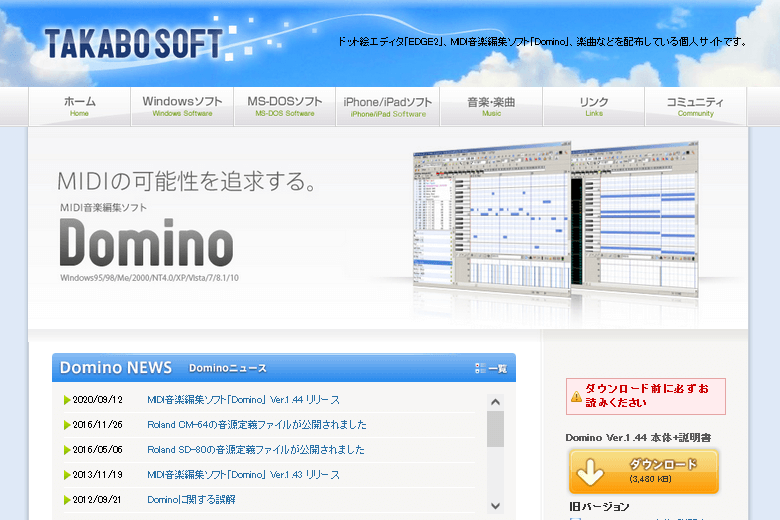This screenshot has width=780, height=520.
Task: Click green arrow beside 2013/11/19 news
Action: click(x=67, y=475)
